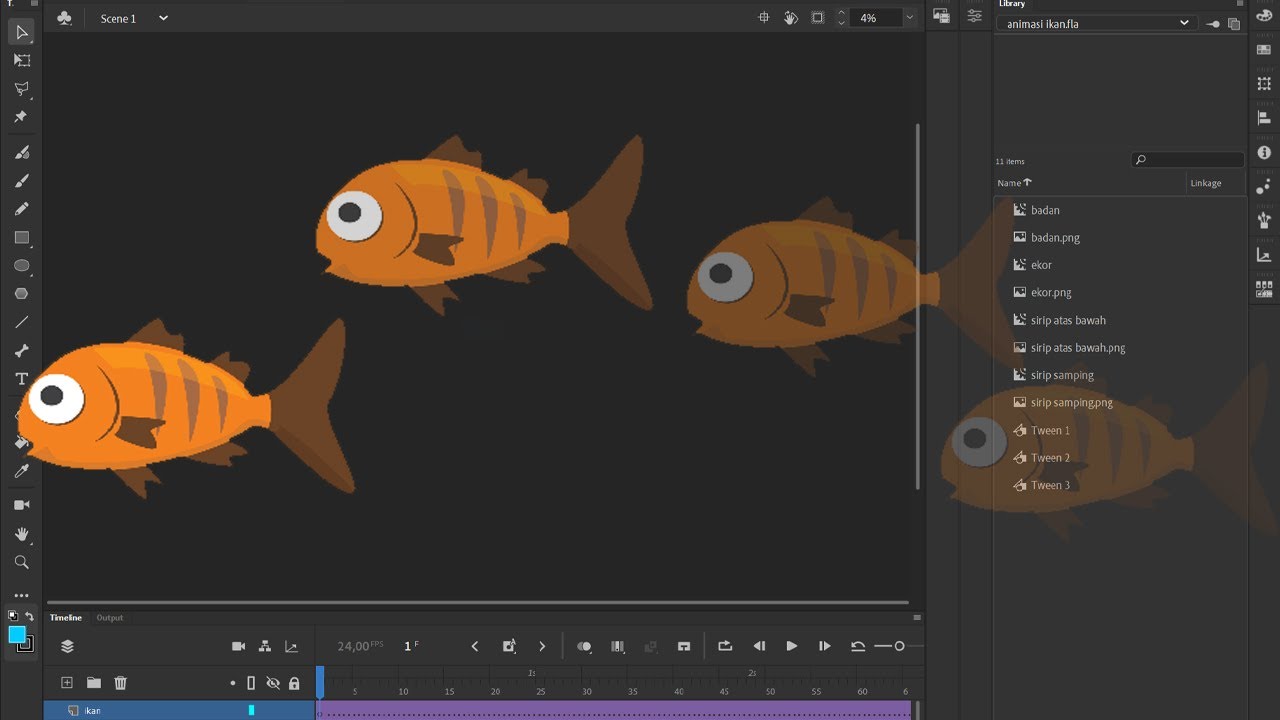This screenshot has height=720, width=1280.
Task: Lock all layers
Action: tap(294, 683)
